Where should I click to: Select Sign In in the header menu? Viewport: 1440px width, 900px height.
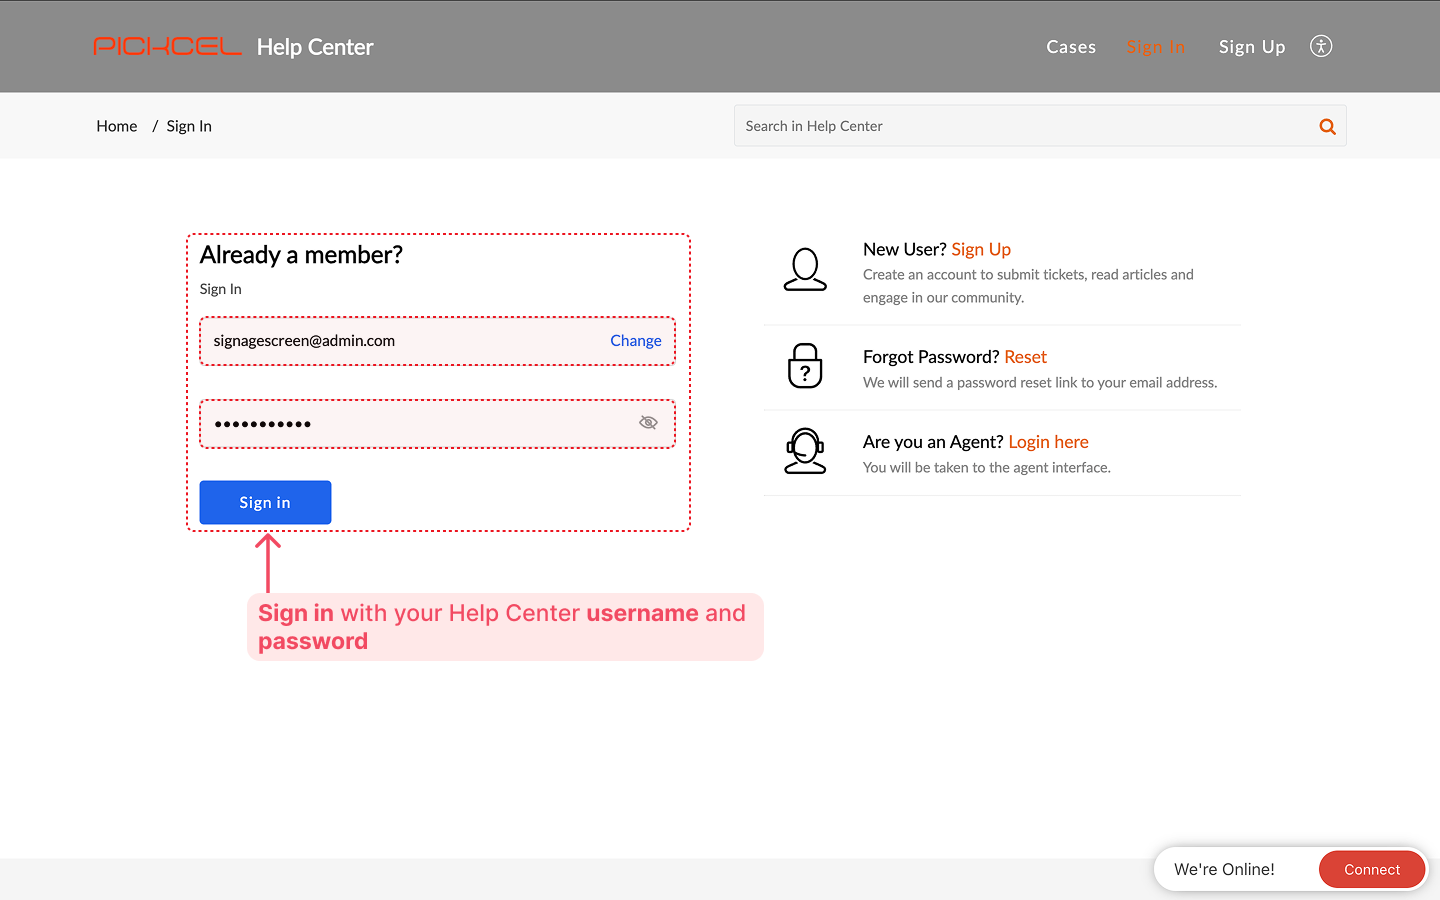pyautogui.click(x=1155, y=47)
